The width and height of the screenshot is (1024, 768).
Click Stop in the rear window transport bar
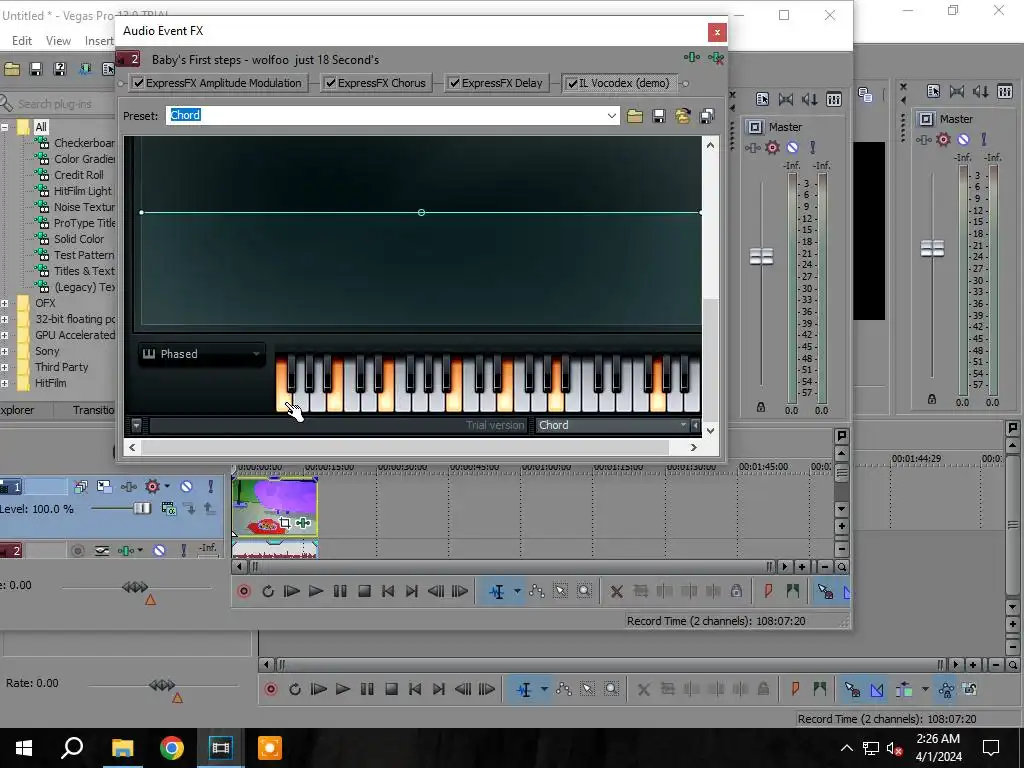coord(391,690)
